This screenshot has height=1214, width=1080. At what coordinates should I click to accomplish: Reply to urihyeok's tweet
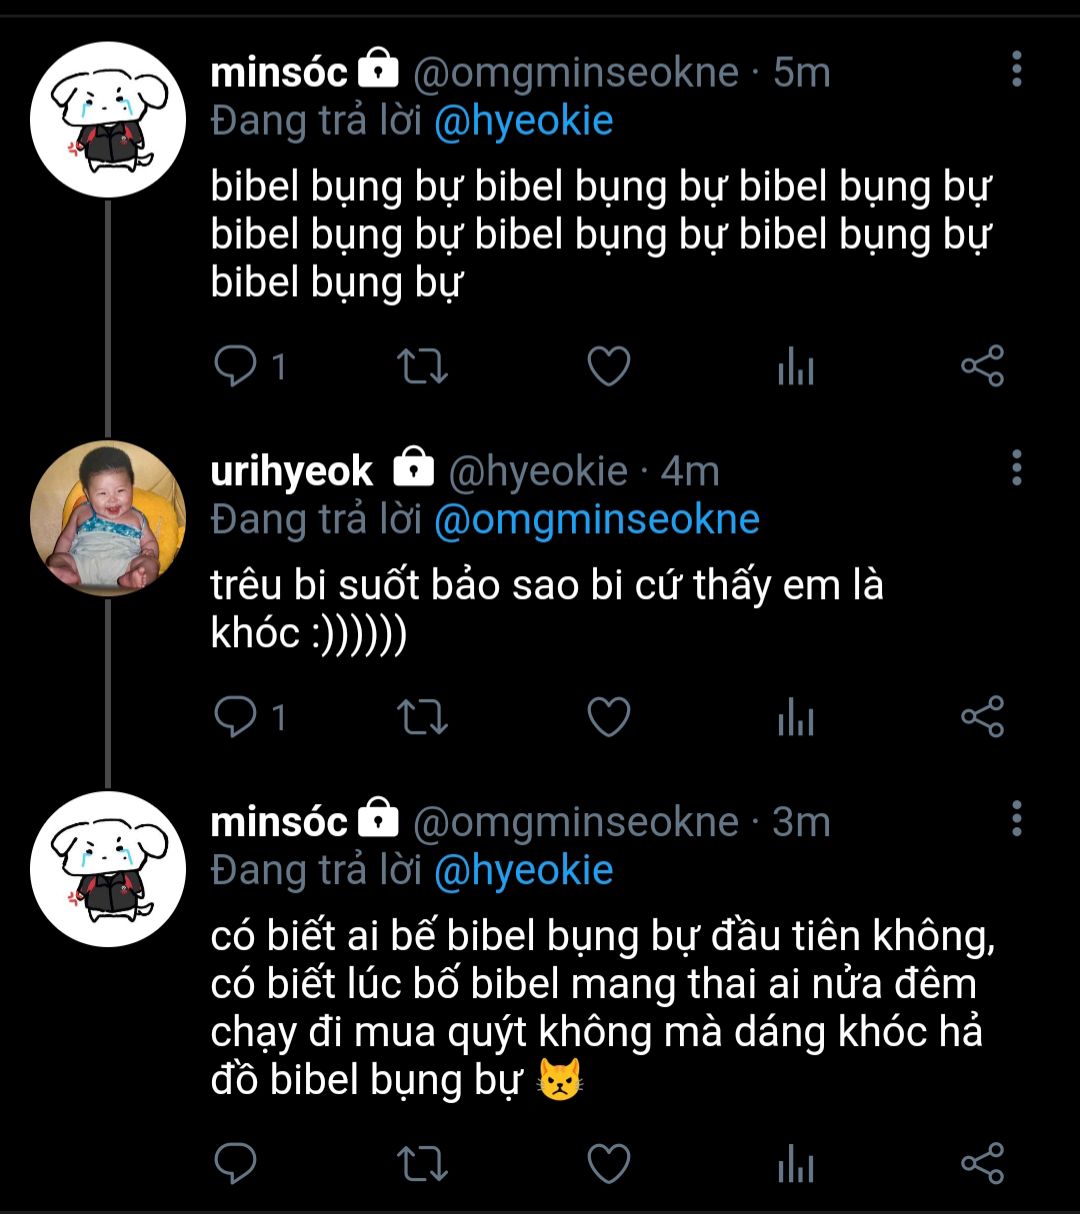coord(236,717)
